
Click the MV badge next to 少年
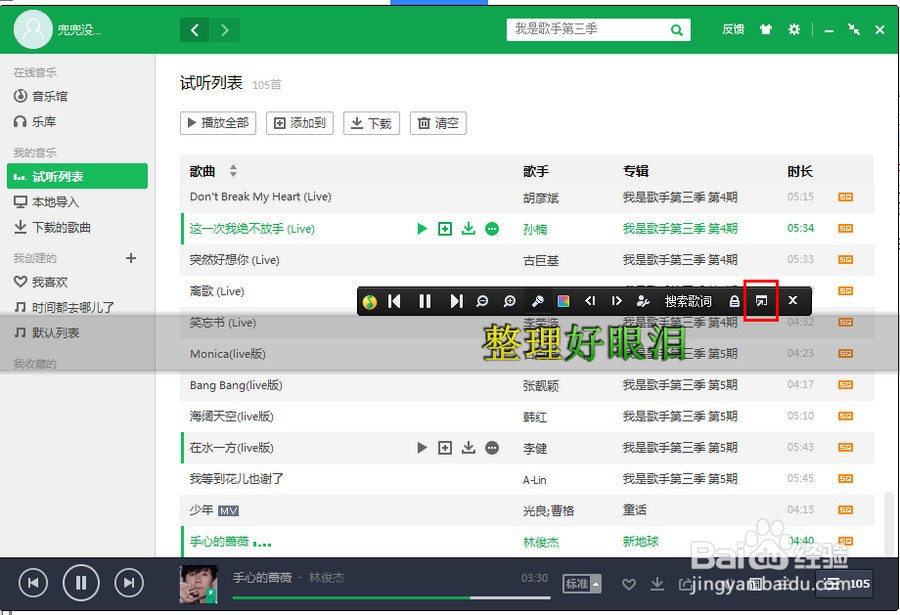coord(228,510)
